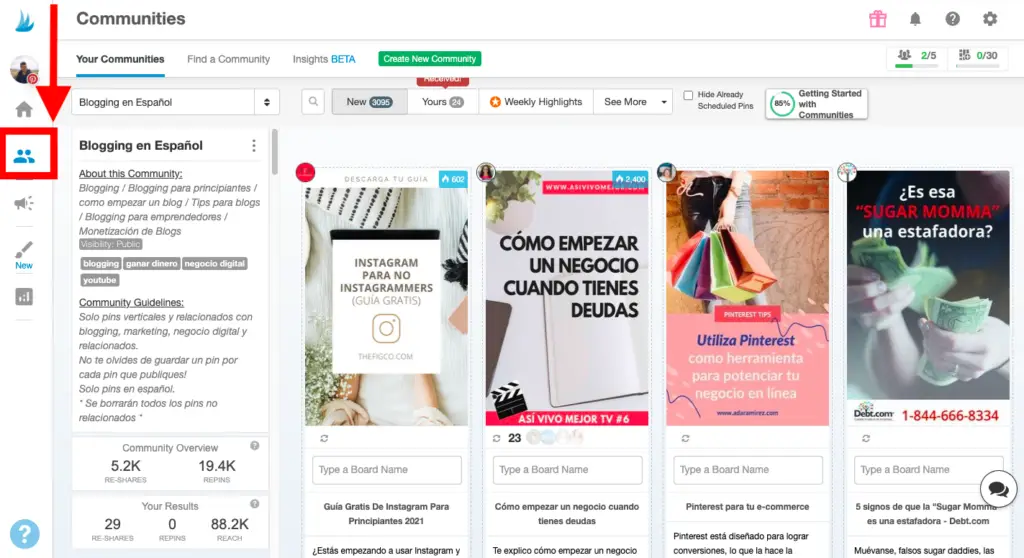Open the pink gift box icon

point(878,19)
